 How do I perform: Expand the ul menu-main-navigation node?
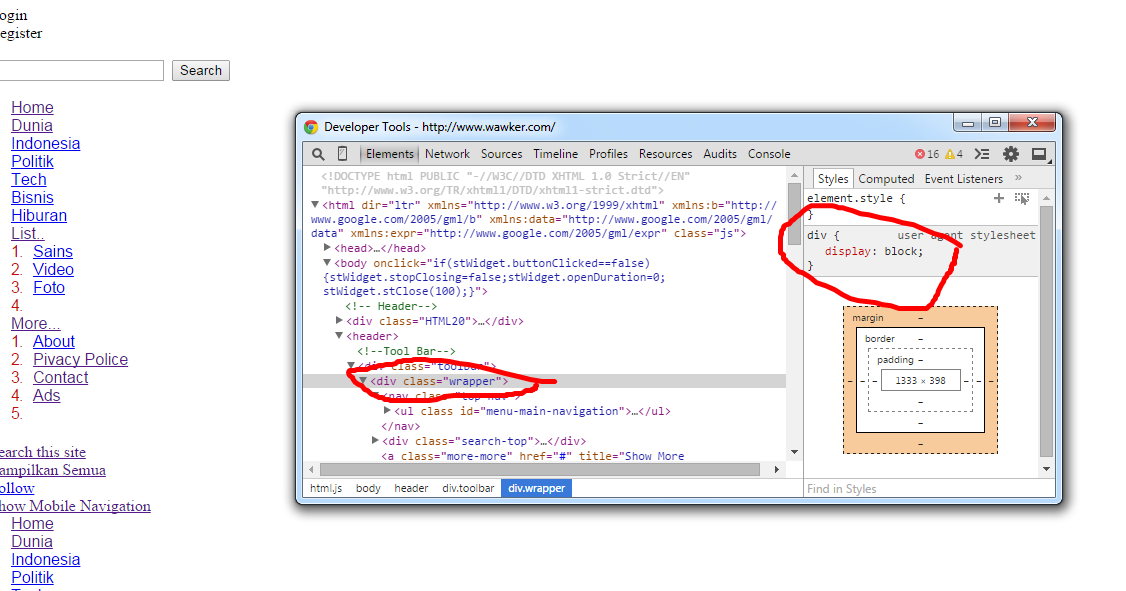point(387,411)
